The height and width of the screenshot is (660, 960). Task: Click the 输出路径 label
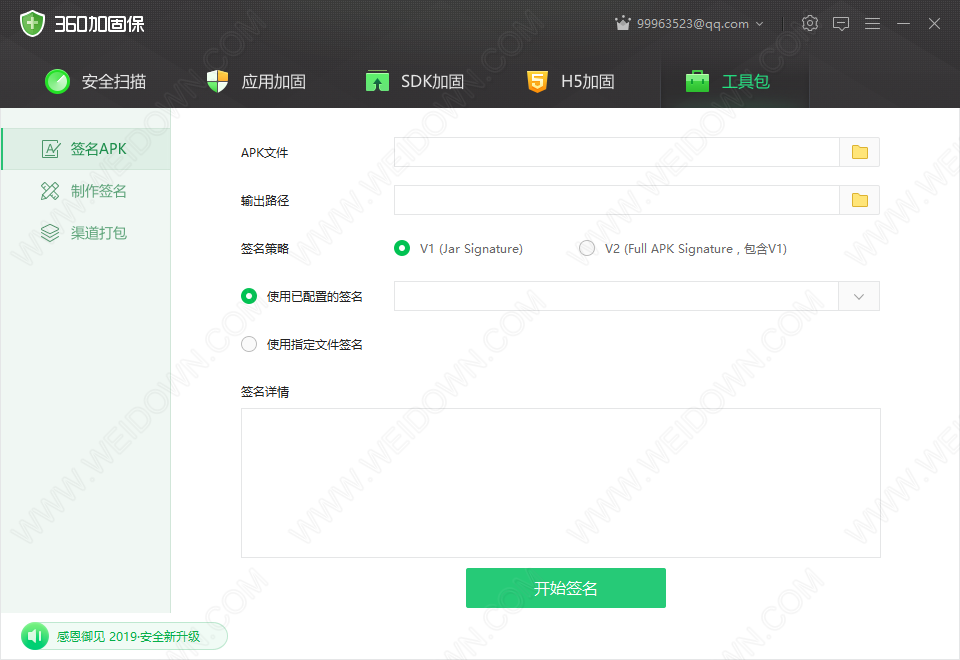[264, 201]
